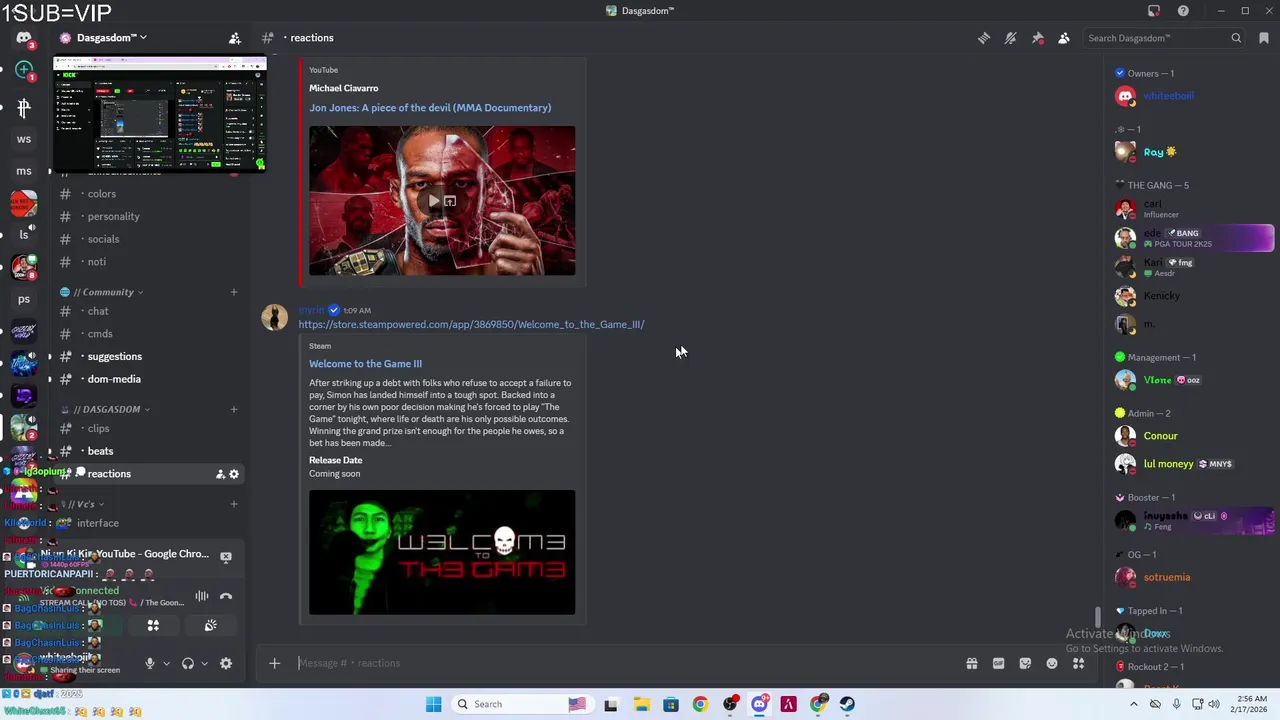Open pinned messages pin icon
The height and width of the screenshot is (720, 1280).
pos(1038,38)
